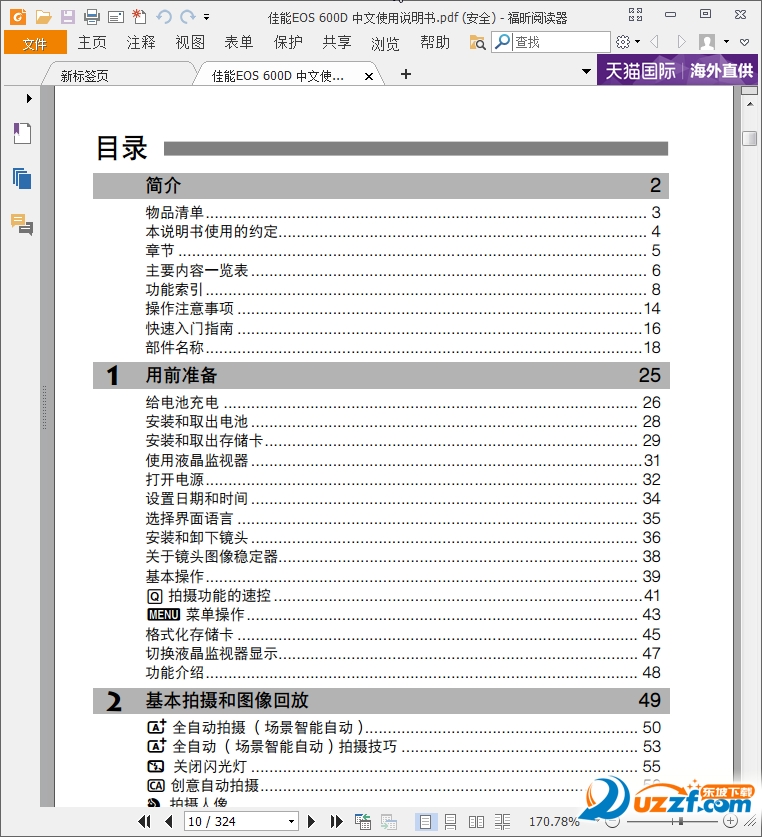Open a file with the folder icon

tap(43, 17)
